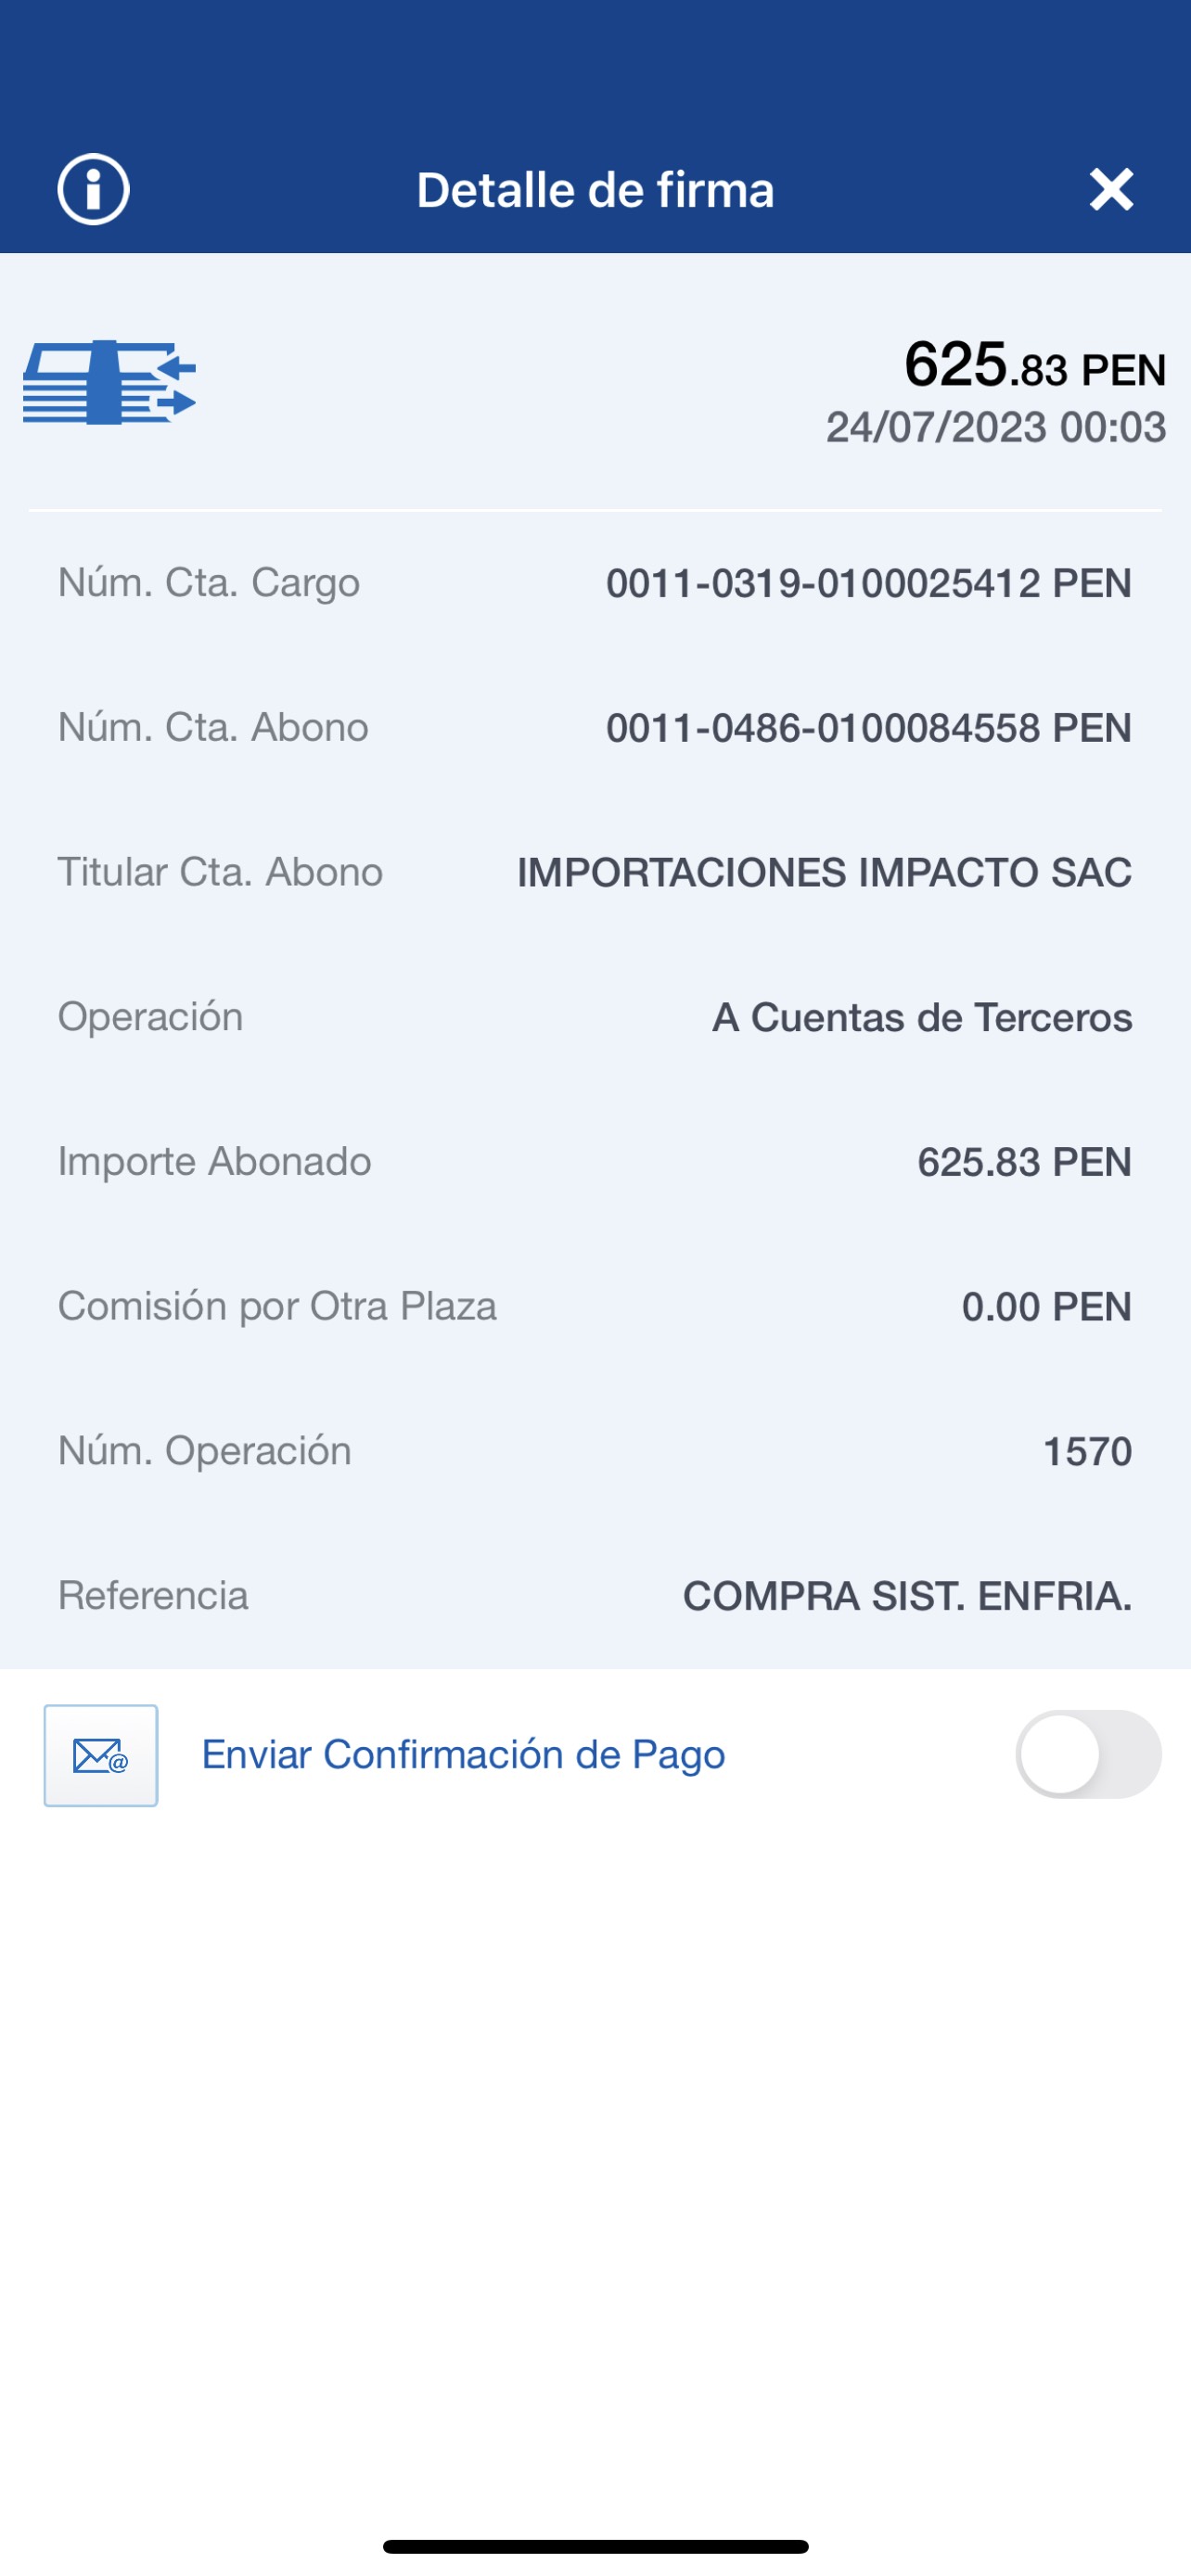Tap the Enviar Confirmación de Pago label
The image size is (1191, 2576).
463,1754
